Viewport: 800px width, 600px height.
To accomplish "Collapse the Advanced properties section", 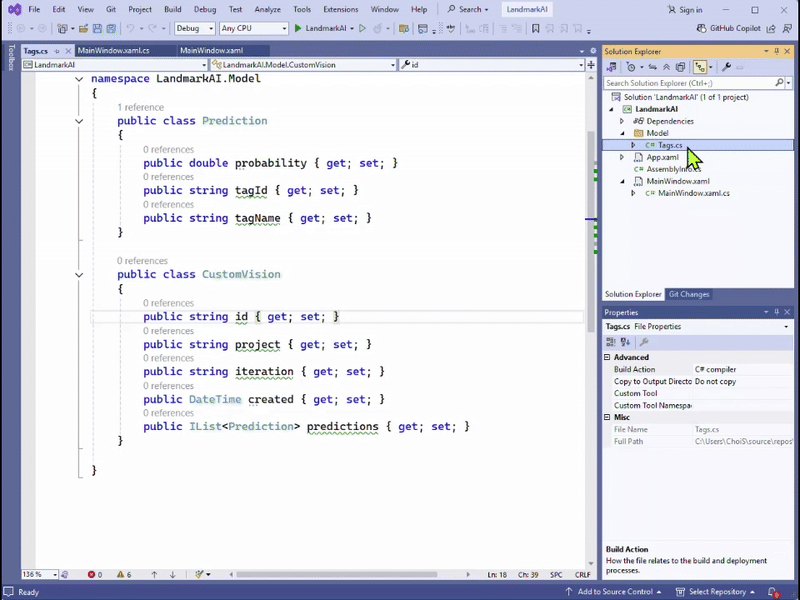I will pos(607,357).
